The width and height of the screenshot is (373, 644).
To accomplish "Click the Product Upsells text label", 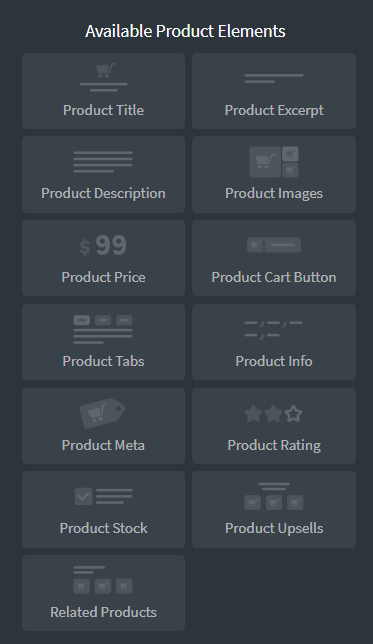I will click(x=274, y=528).
